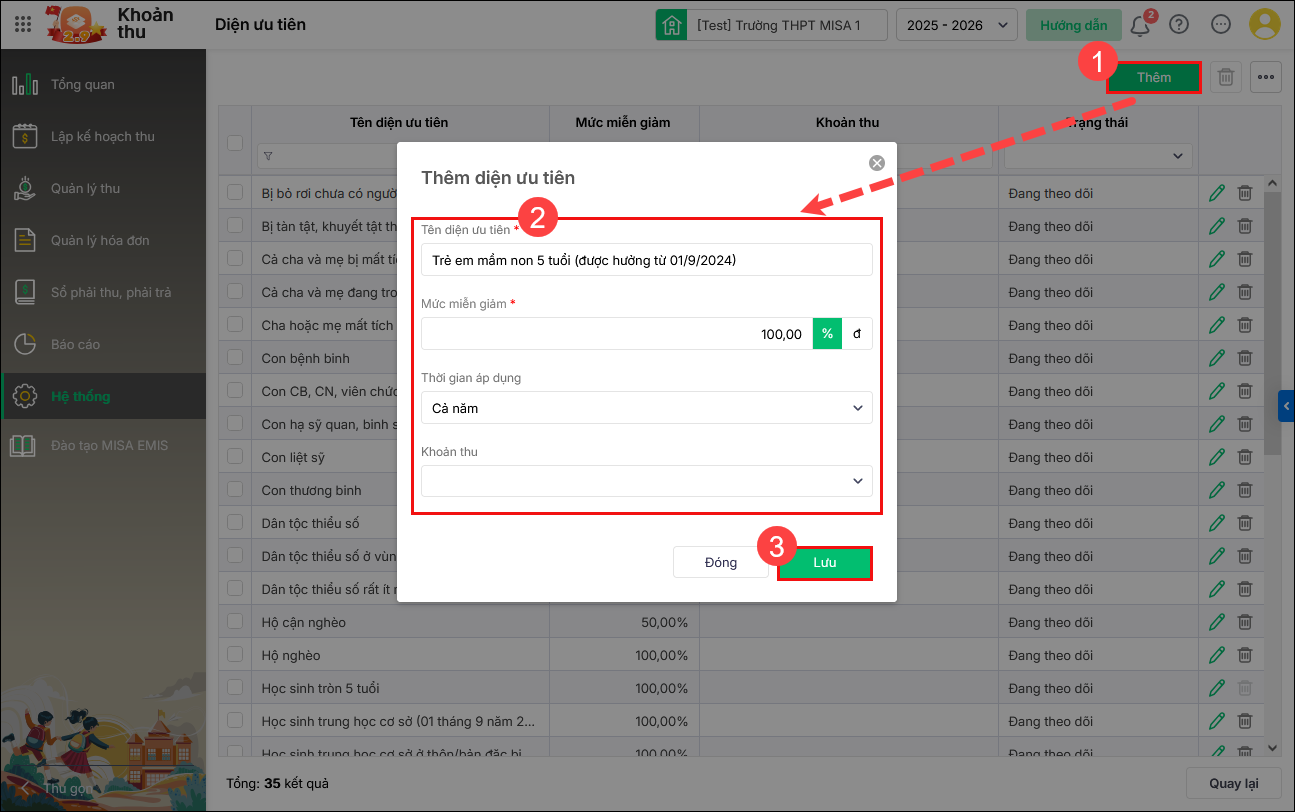Screen dimensions: 1295x812
Task: Open the user avatar profile
Action: coord(1266,24)
